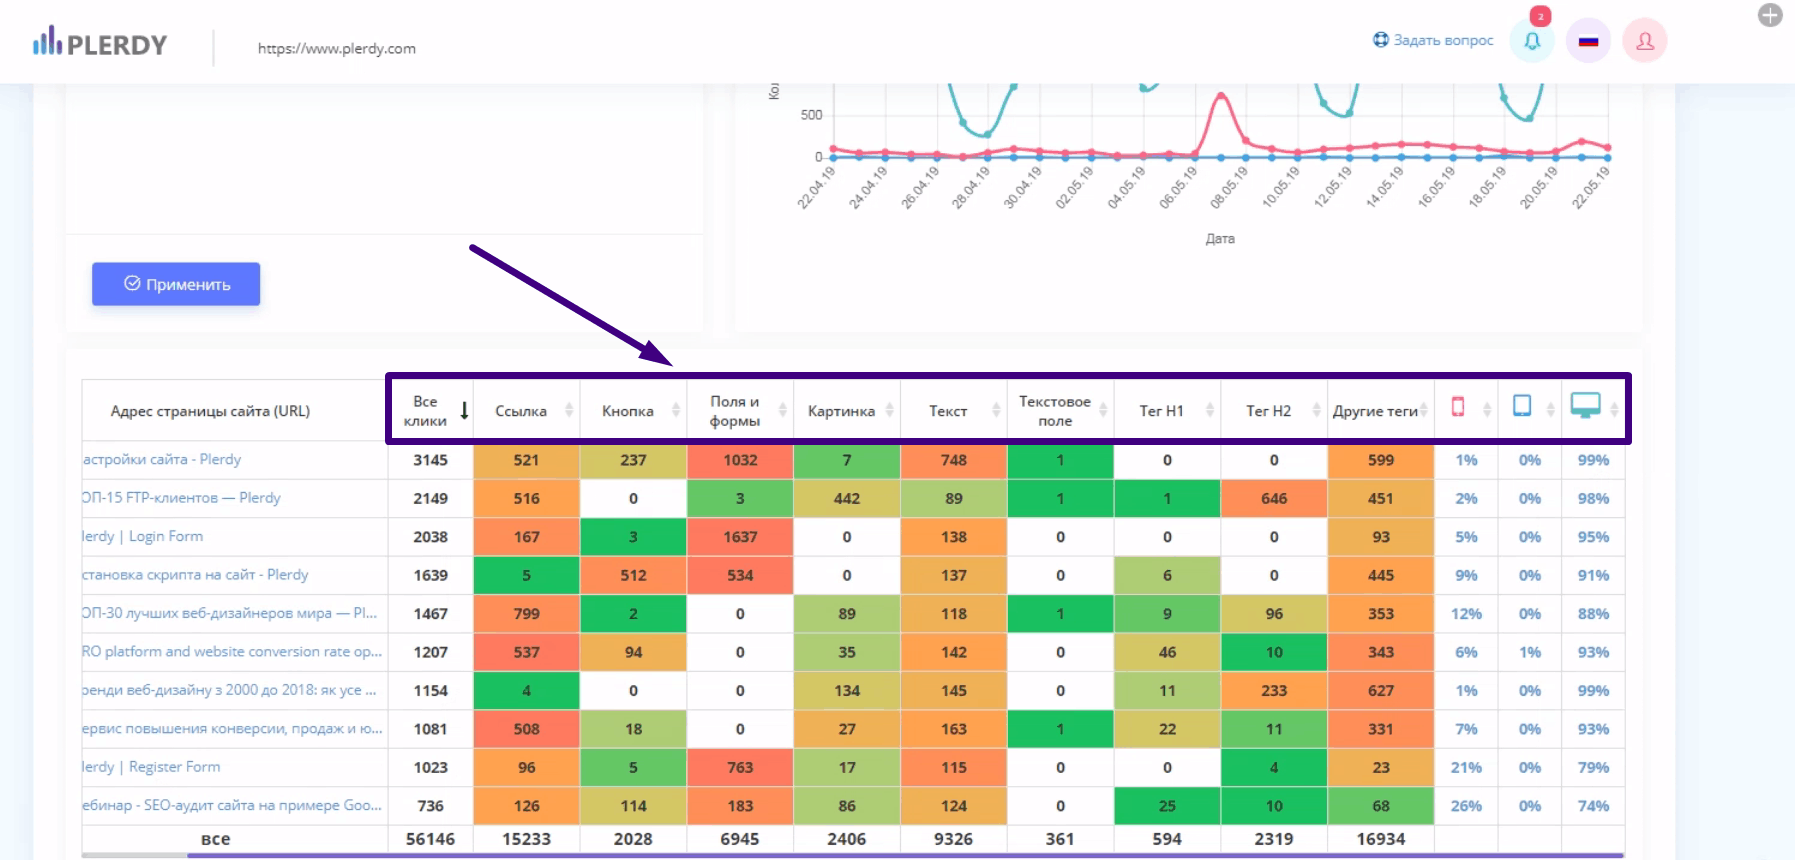Sort table by Другие теги column
Viewport: 1795px width, 860px height.
tap(1382, 411)
